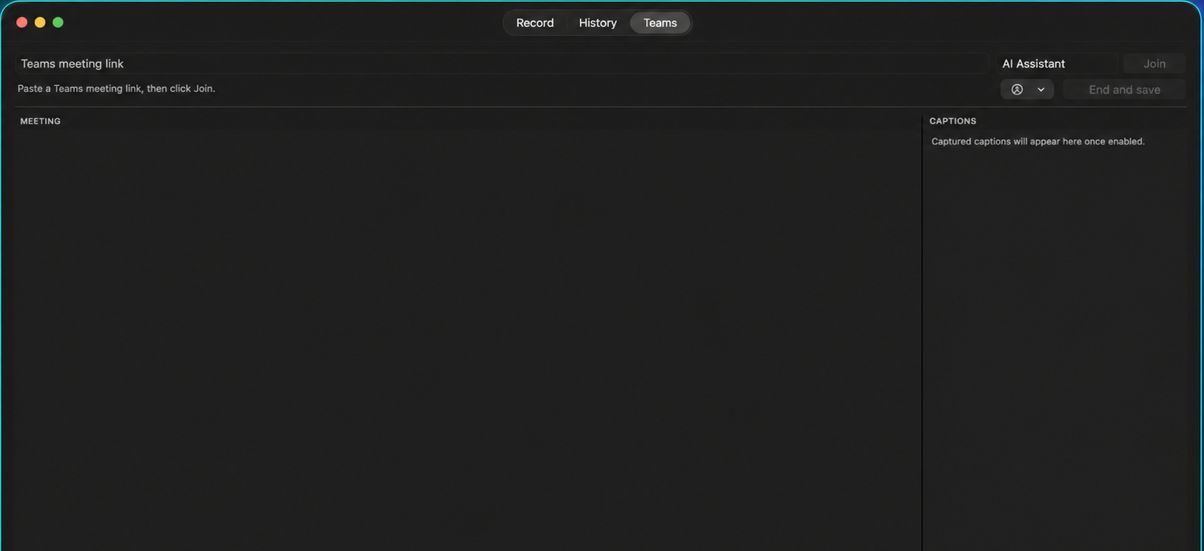Click the MEETING panel heading

pos(41,121)
